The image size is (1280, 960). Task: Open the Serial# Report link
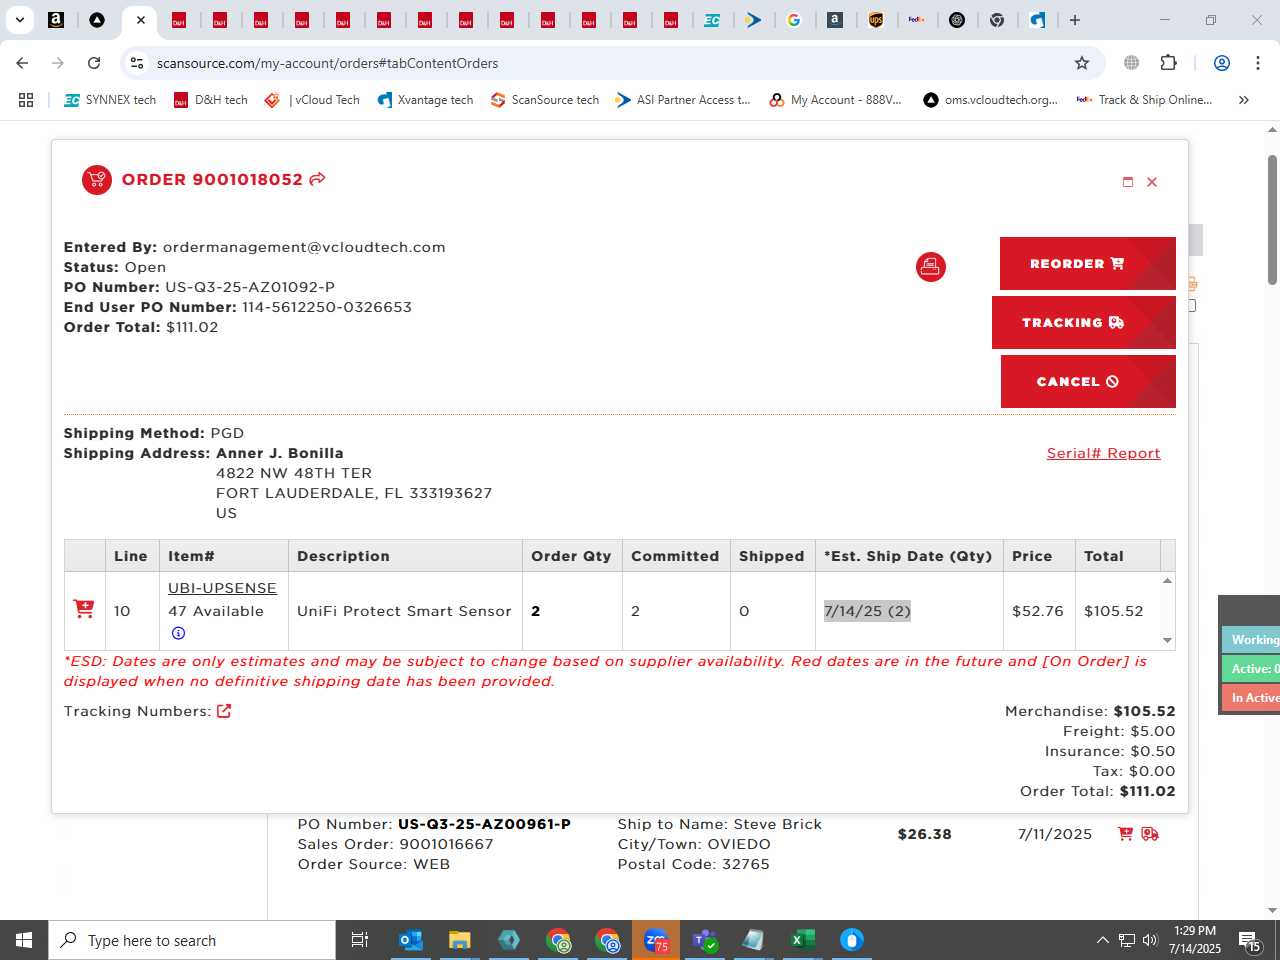click(1103, 453)
